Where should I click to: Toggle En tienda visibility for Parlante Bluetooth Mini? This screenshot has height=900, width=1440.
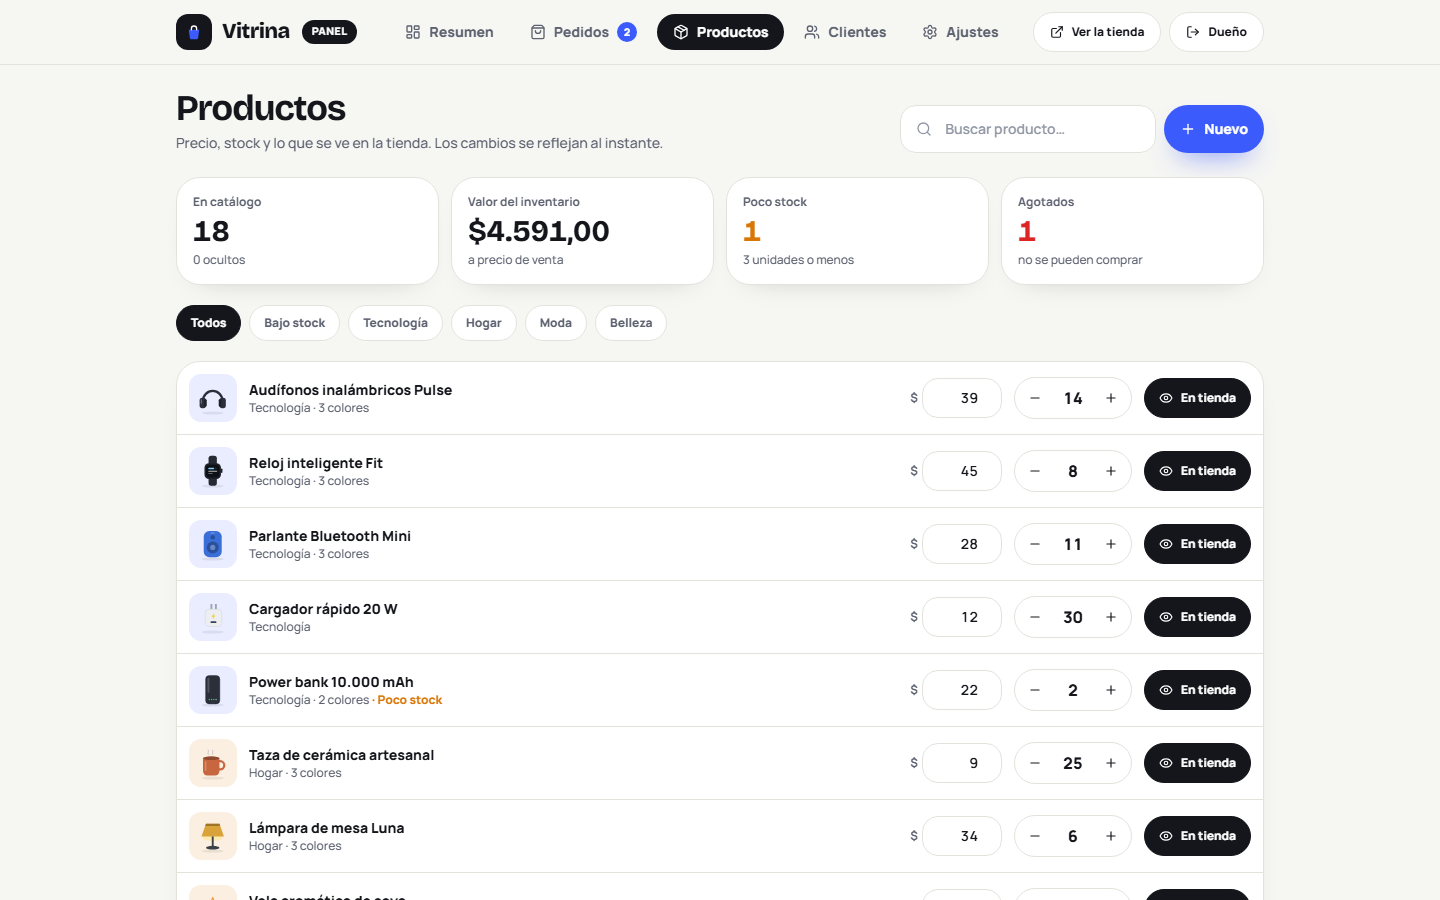coord(1197,544)
